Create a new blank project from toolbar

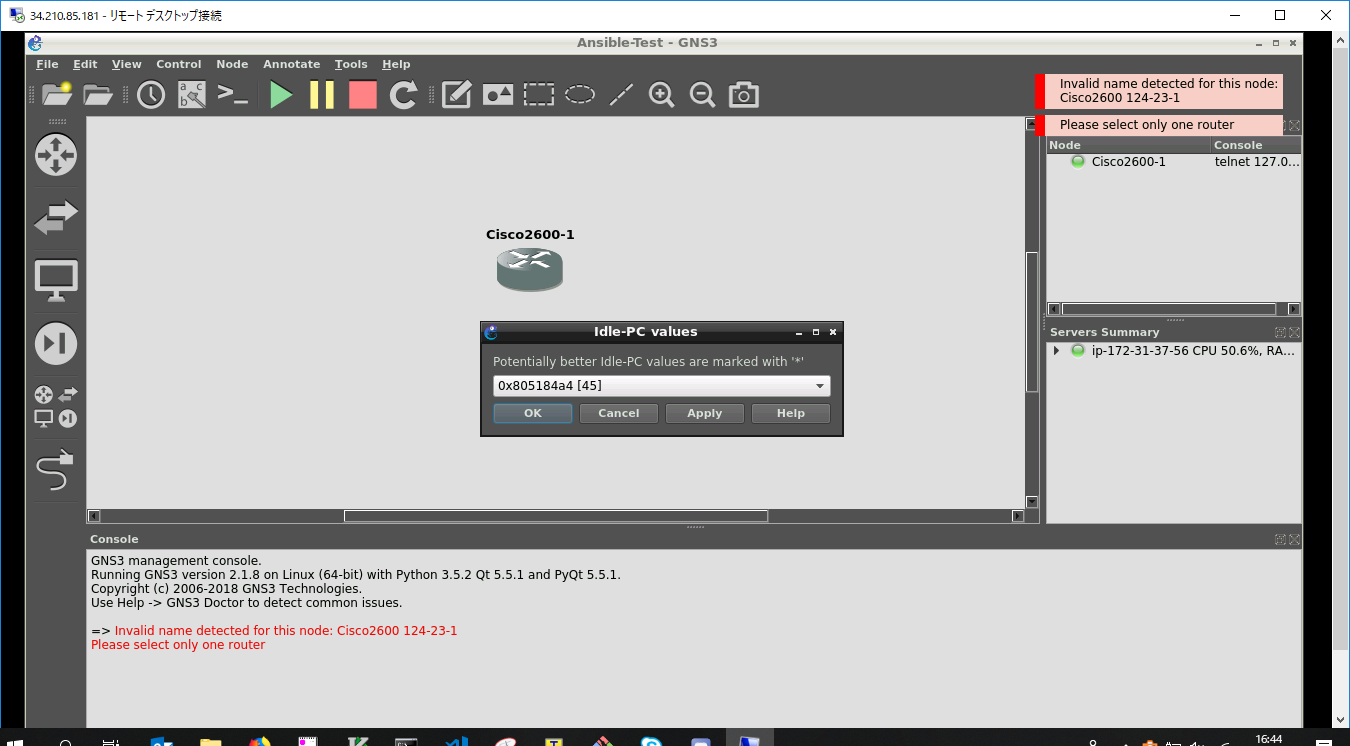[57, 94]
